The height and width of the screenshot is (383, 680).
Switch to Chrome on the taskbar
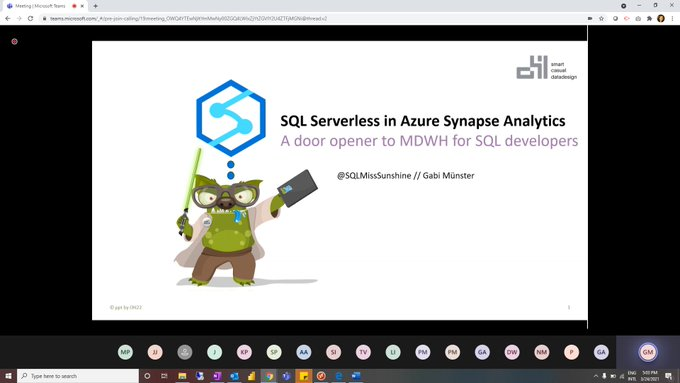(x=269, y=376)
